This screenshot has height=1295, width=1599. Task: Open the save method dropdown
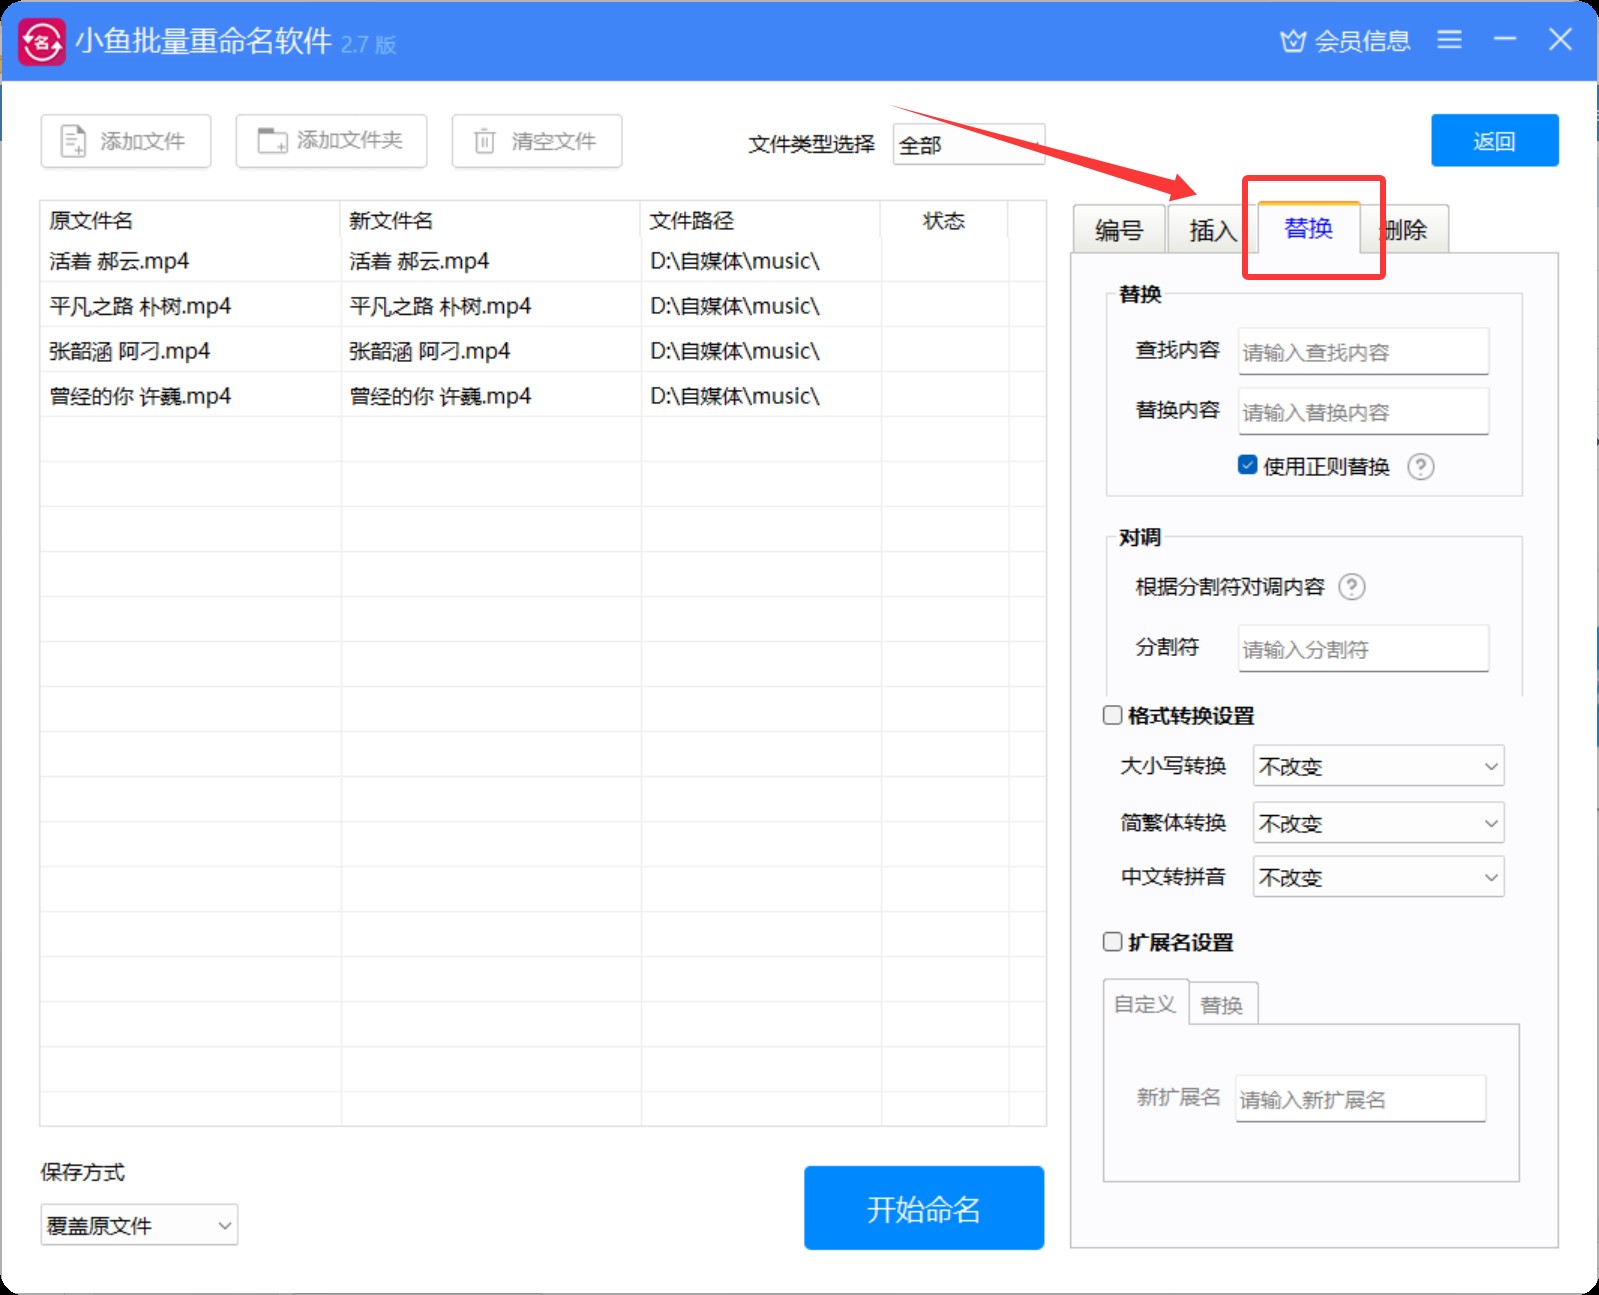point(139,1225)
